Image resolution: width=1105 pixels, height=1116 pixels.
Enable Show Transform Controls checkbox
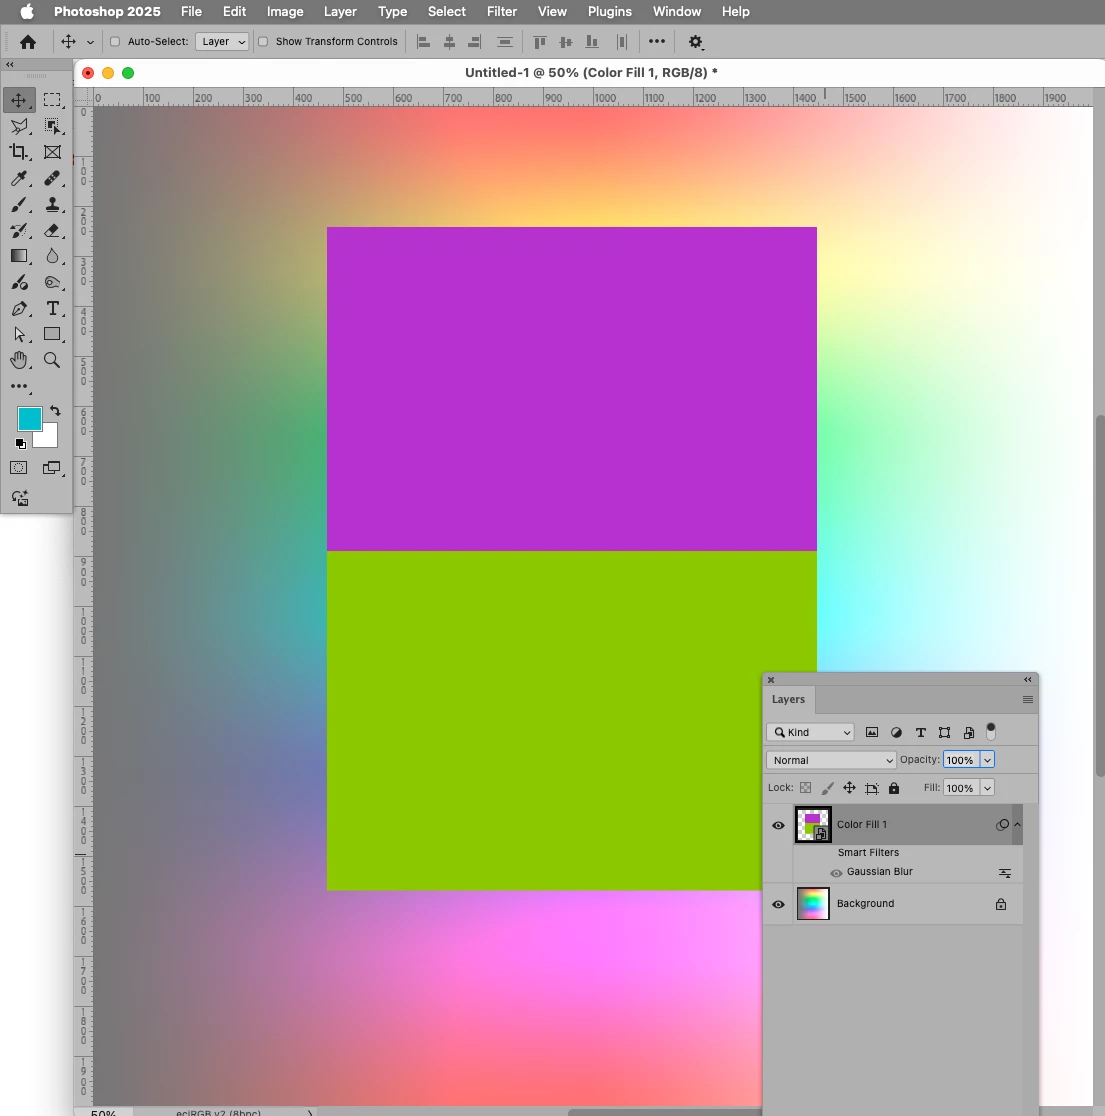[263, 41]
